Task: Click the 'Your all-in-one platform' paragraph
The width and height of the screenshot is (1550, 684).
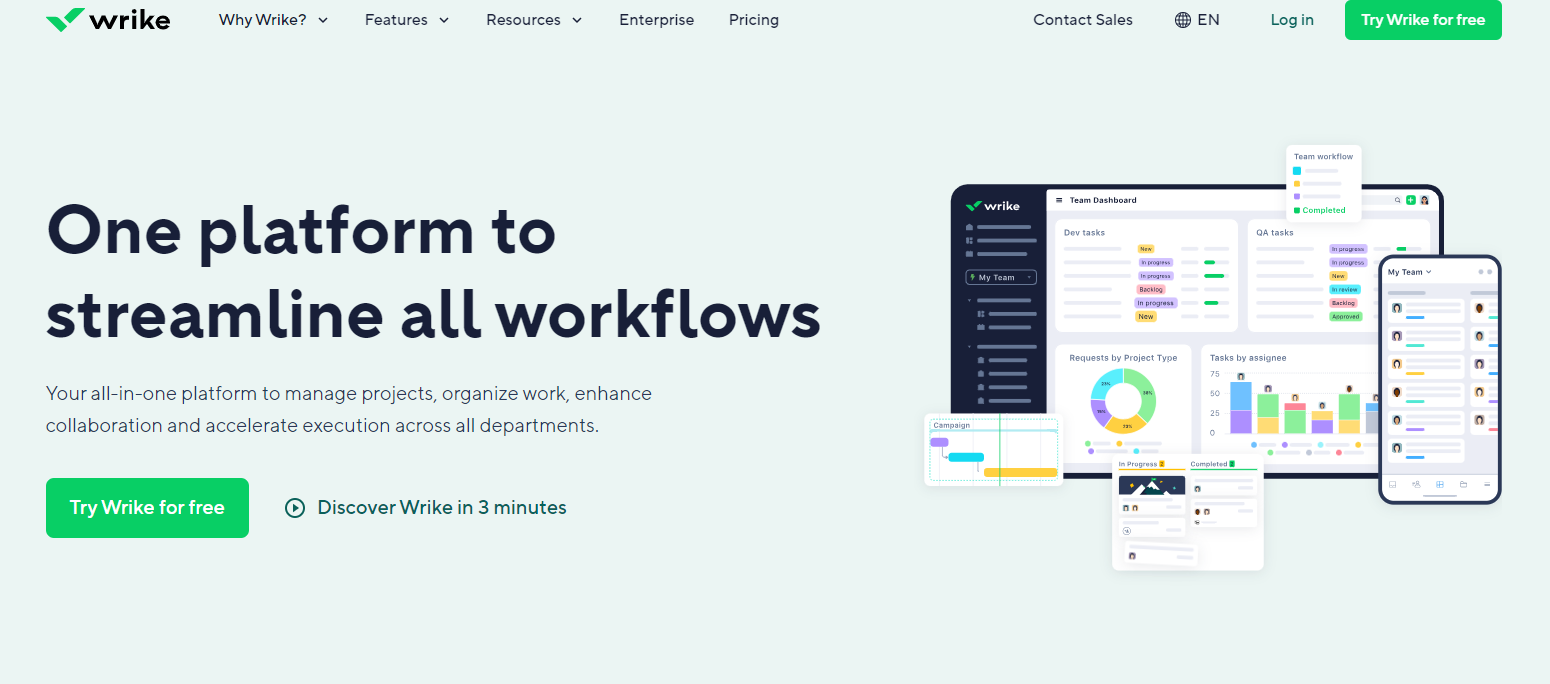Action: (349, 409)
